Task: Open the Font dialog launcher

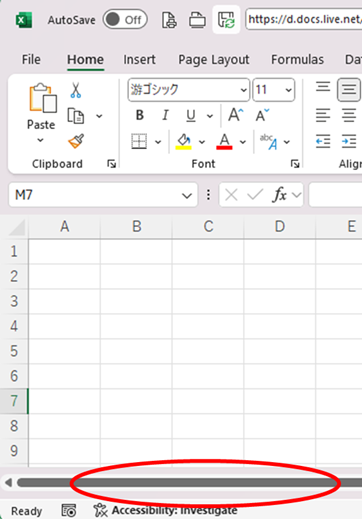Action: tap(295, 164)
